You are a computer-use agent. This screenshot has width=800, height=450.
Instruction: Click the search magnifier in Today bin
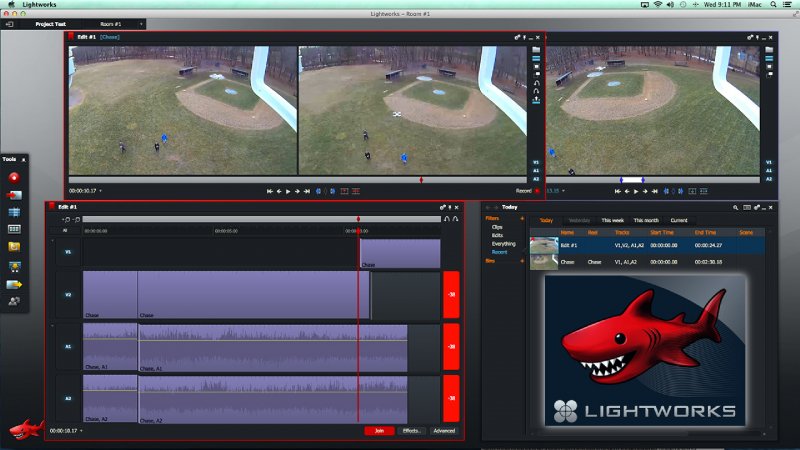tap(733, 207)
